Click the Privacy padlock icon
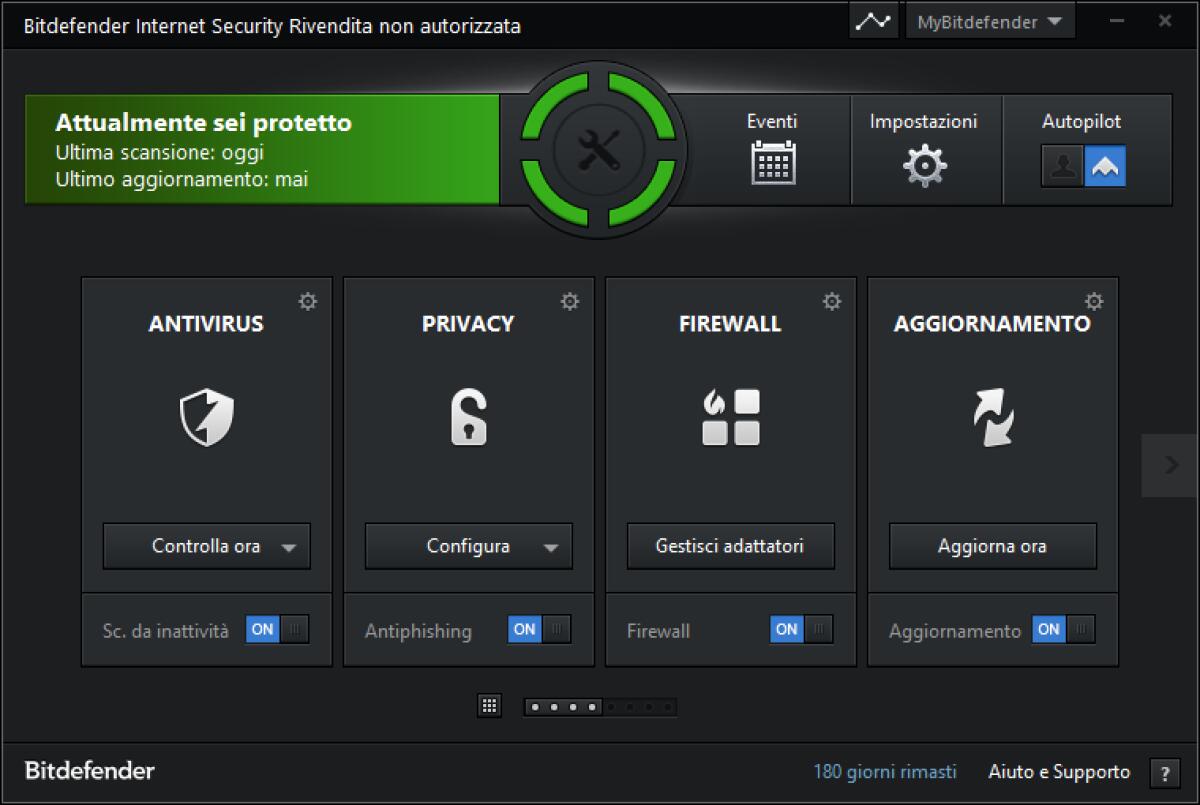The image size is (1200, 805). pos(468,415)
